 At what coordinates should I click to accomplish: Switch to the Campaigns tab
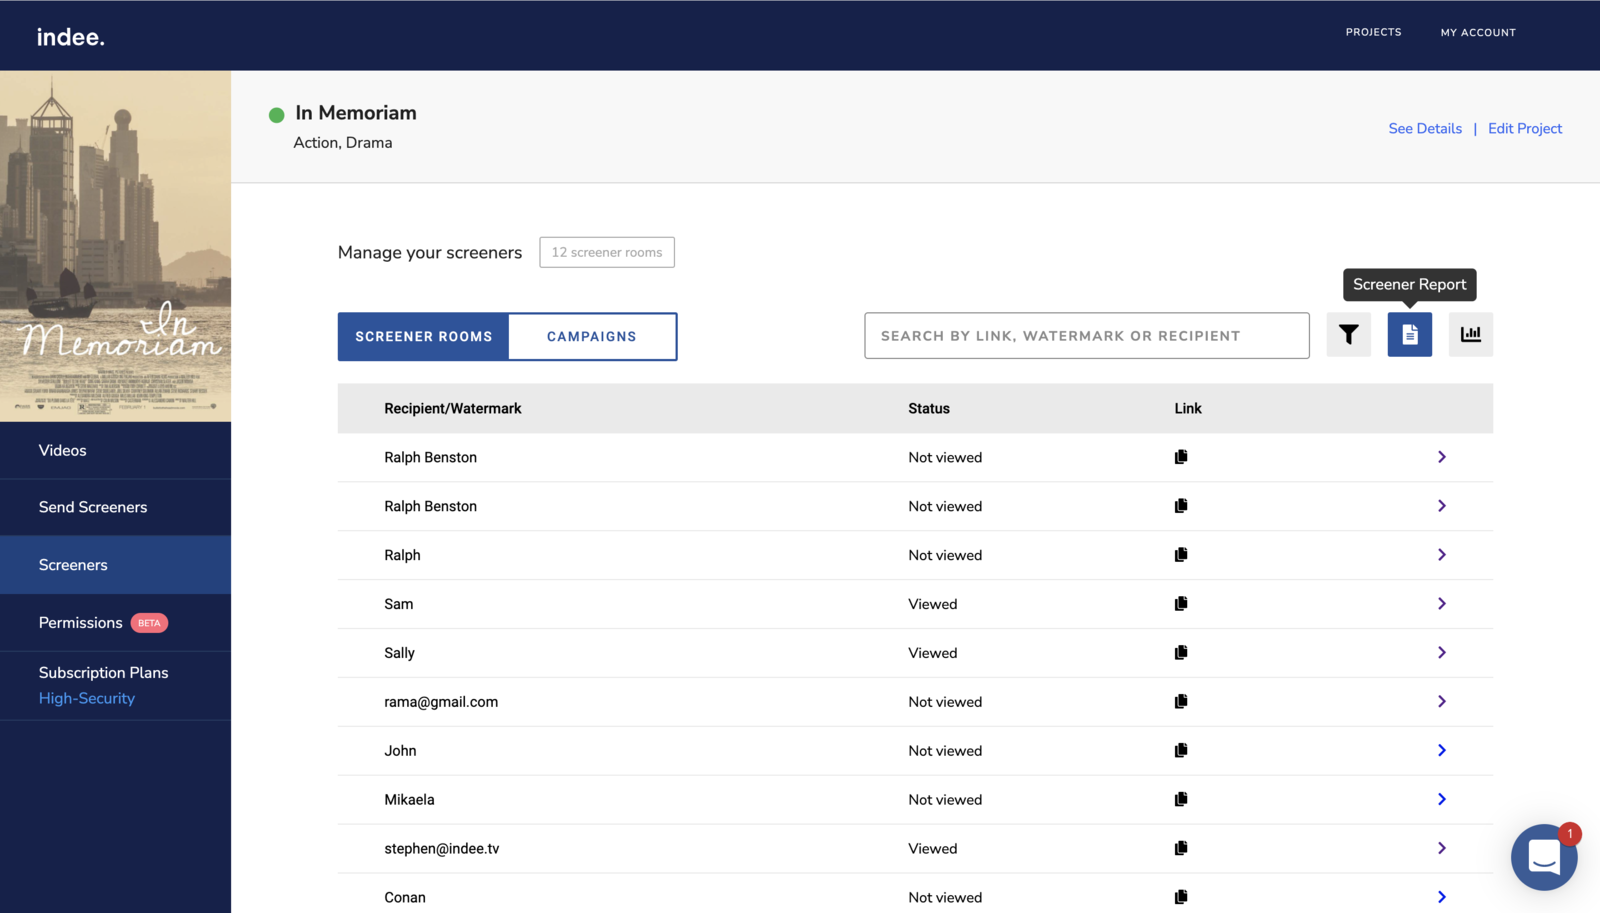click(x=591, y=337)
